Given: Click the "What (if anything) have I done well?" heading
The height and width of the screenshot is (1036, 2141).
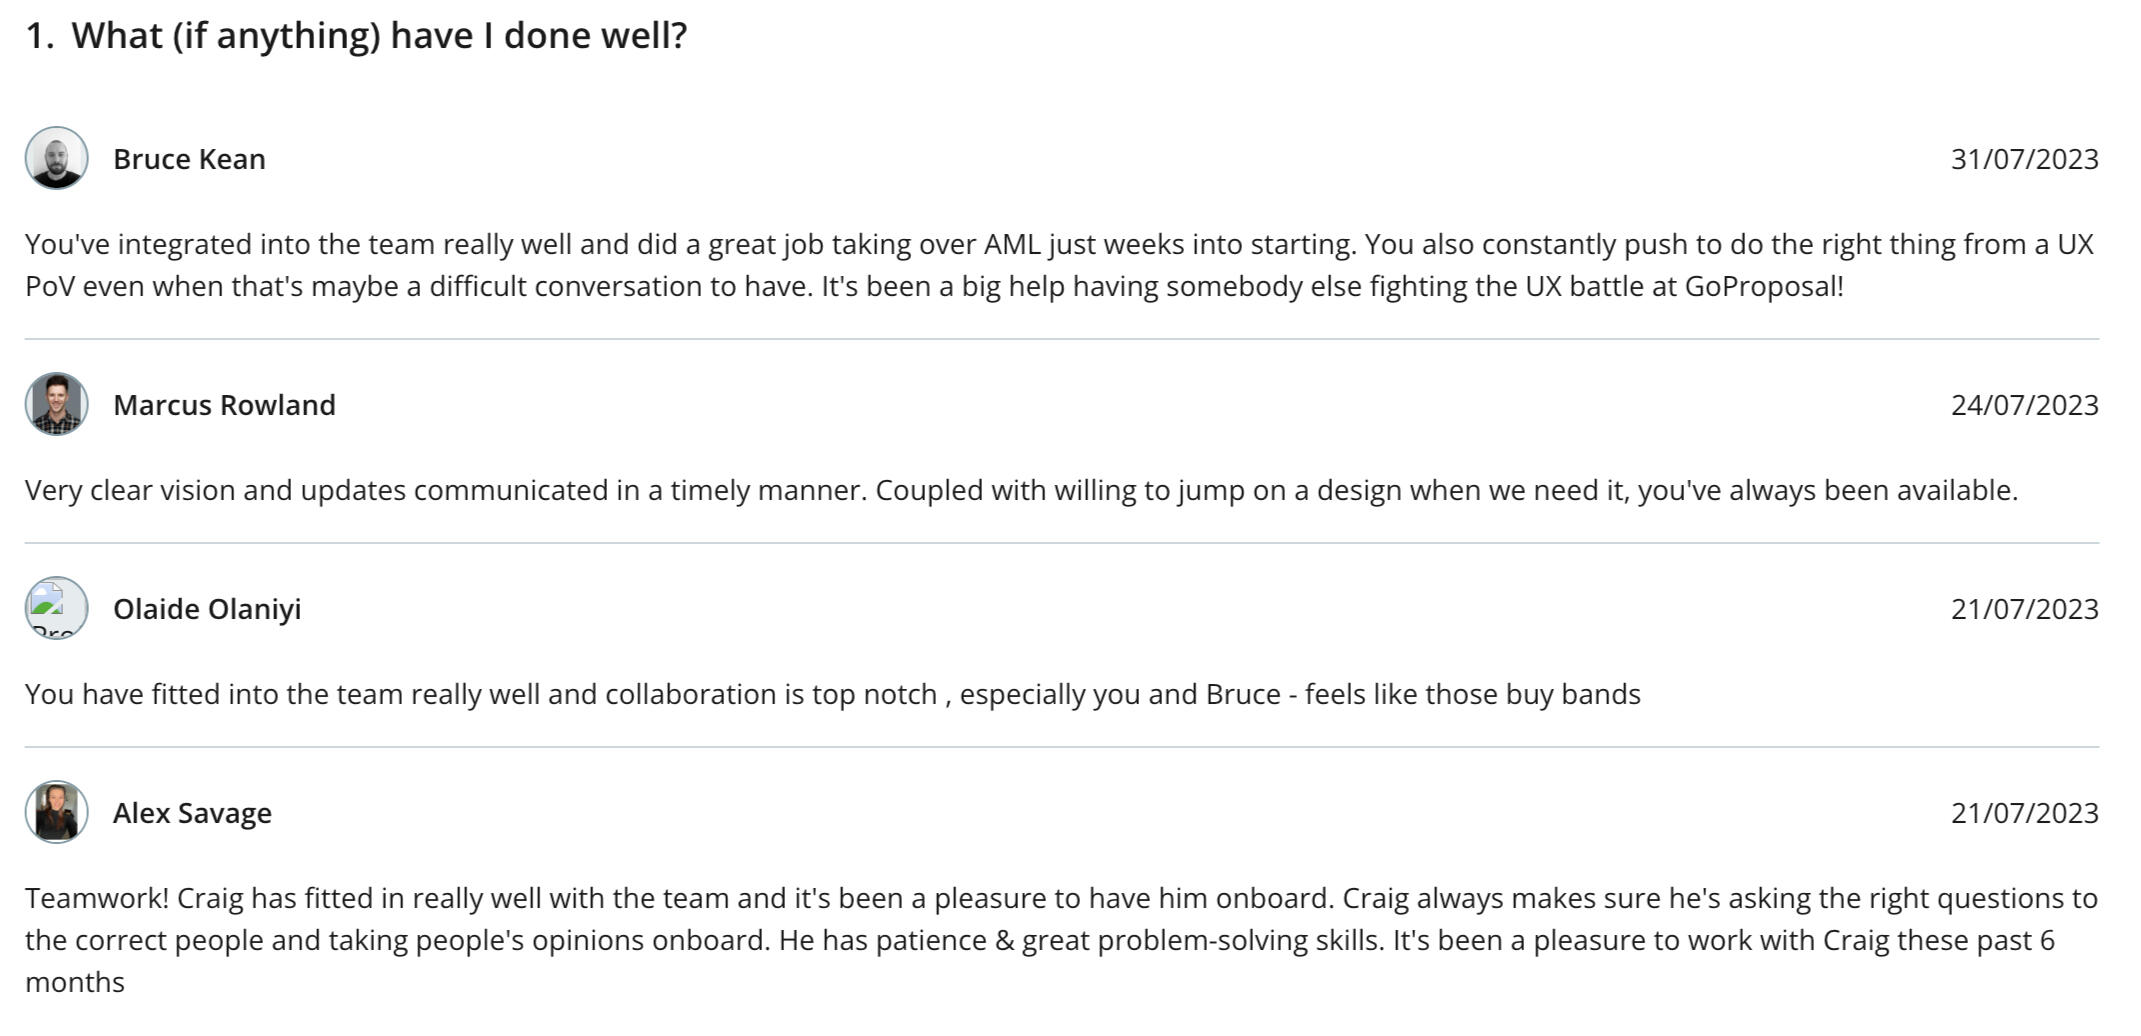Looking at the screenshot, I should 379,36.
